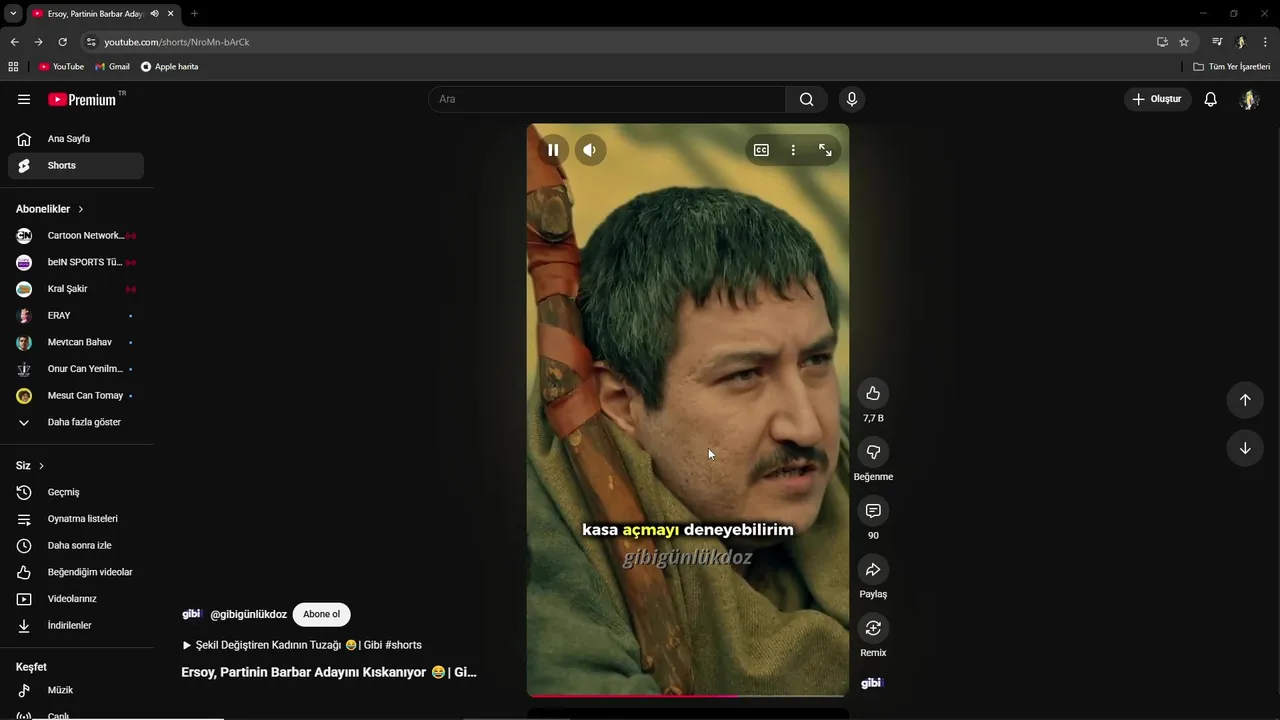Open Tüm Yer İşaretleri bookmarks folder
This screenshot has width=1280, height=720.
1232,67
